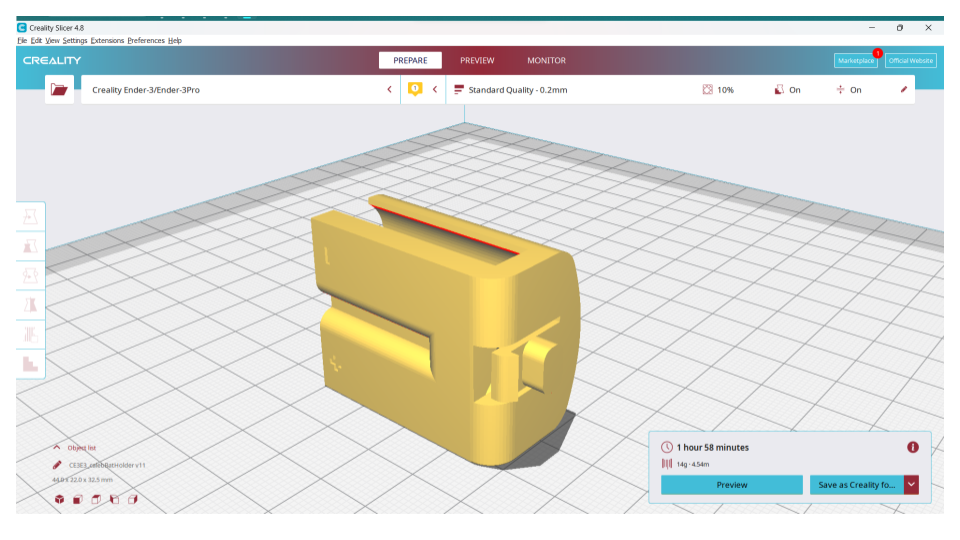Collapse printer selector with chevron arrow
This screenshot has width=960, height=540.
(389, 89)
